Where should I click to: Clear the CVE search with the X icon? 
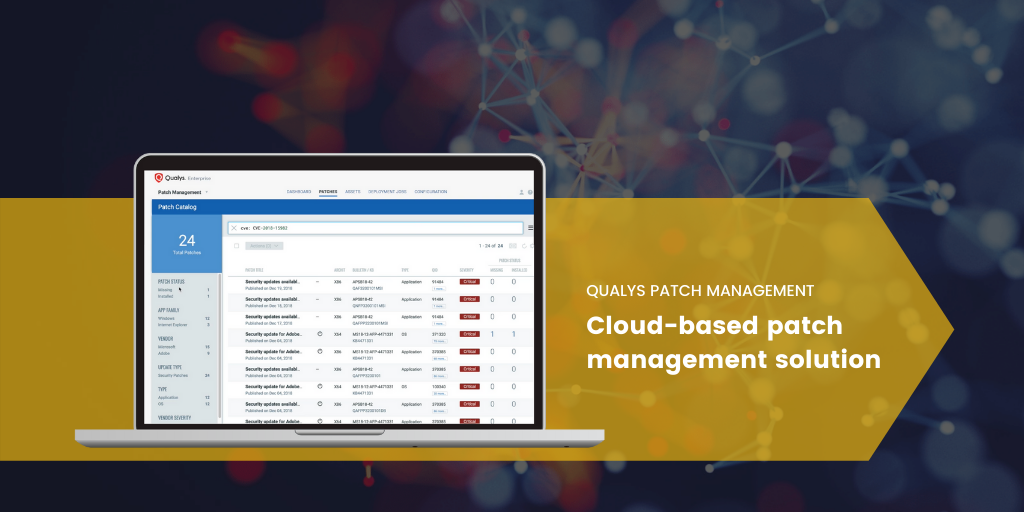(x=234, y=228)
